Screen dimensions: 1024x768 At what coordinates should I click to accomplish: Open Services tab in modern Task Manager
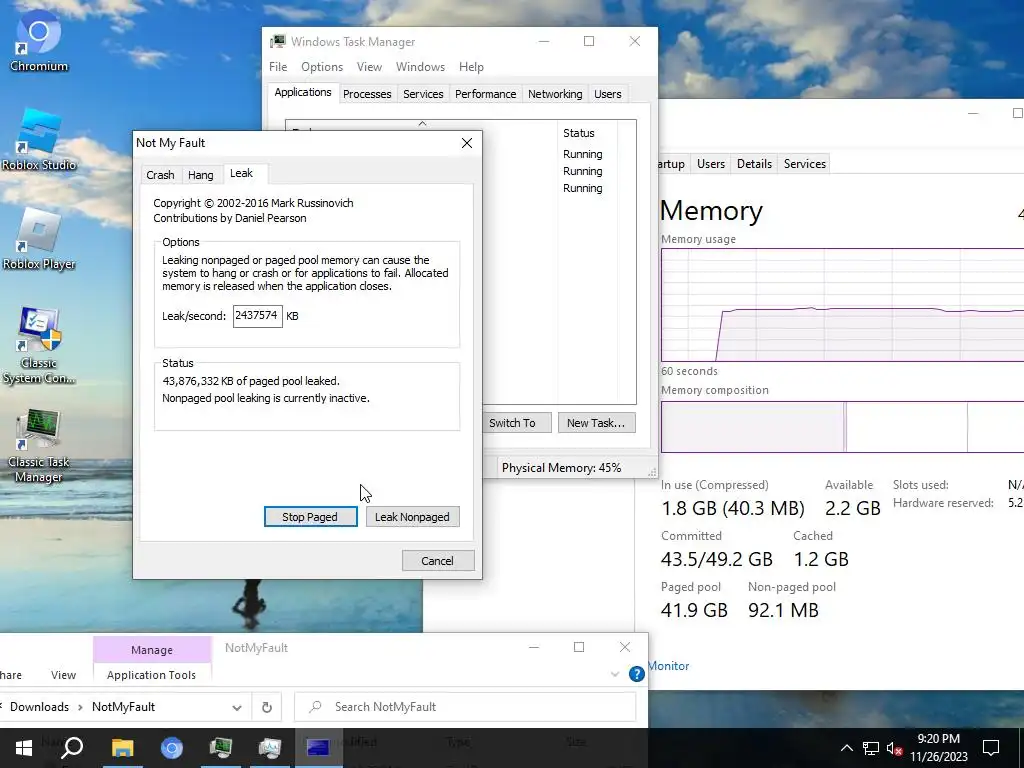click(805, 164)
